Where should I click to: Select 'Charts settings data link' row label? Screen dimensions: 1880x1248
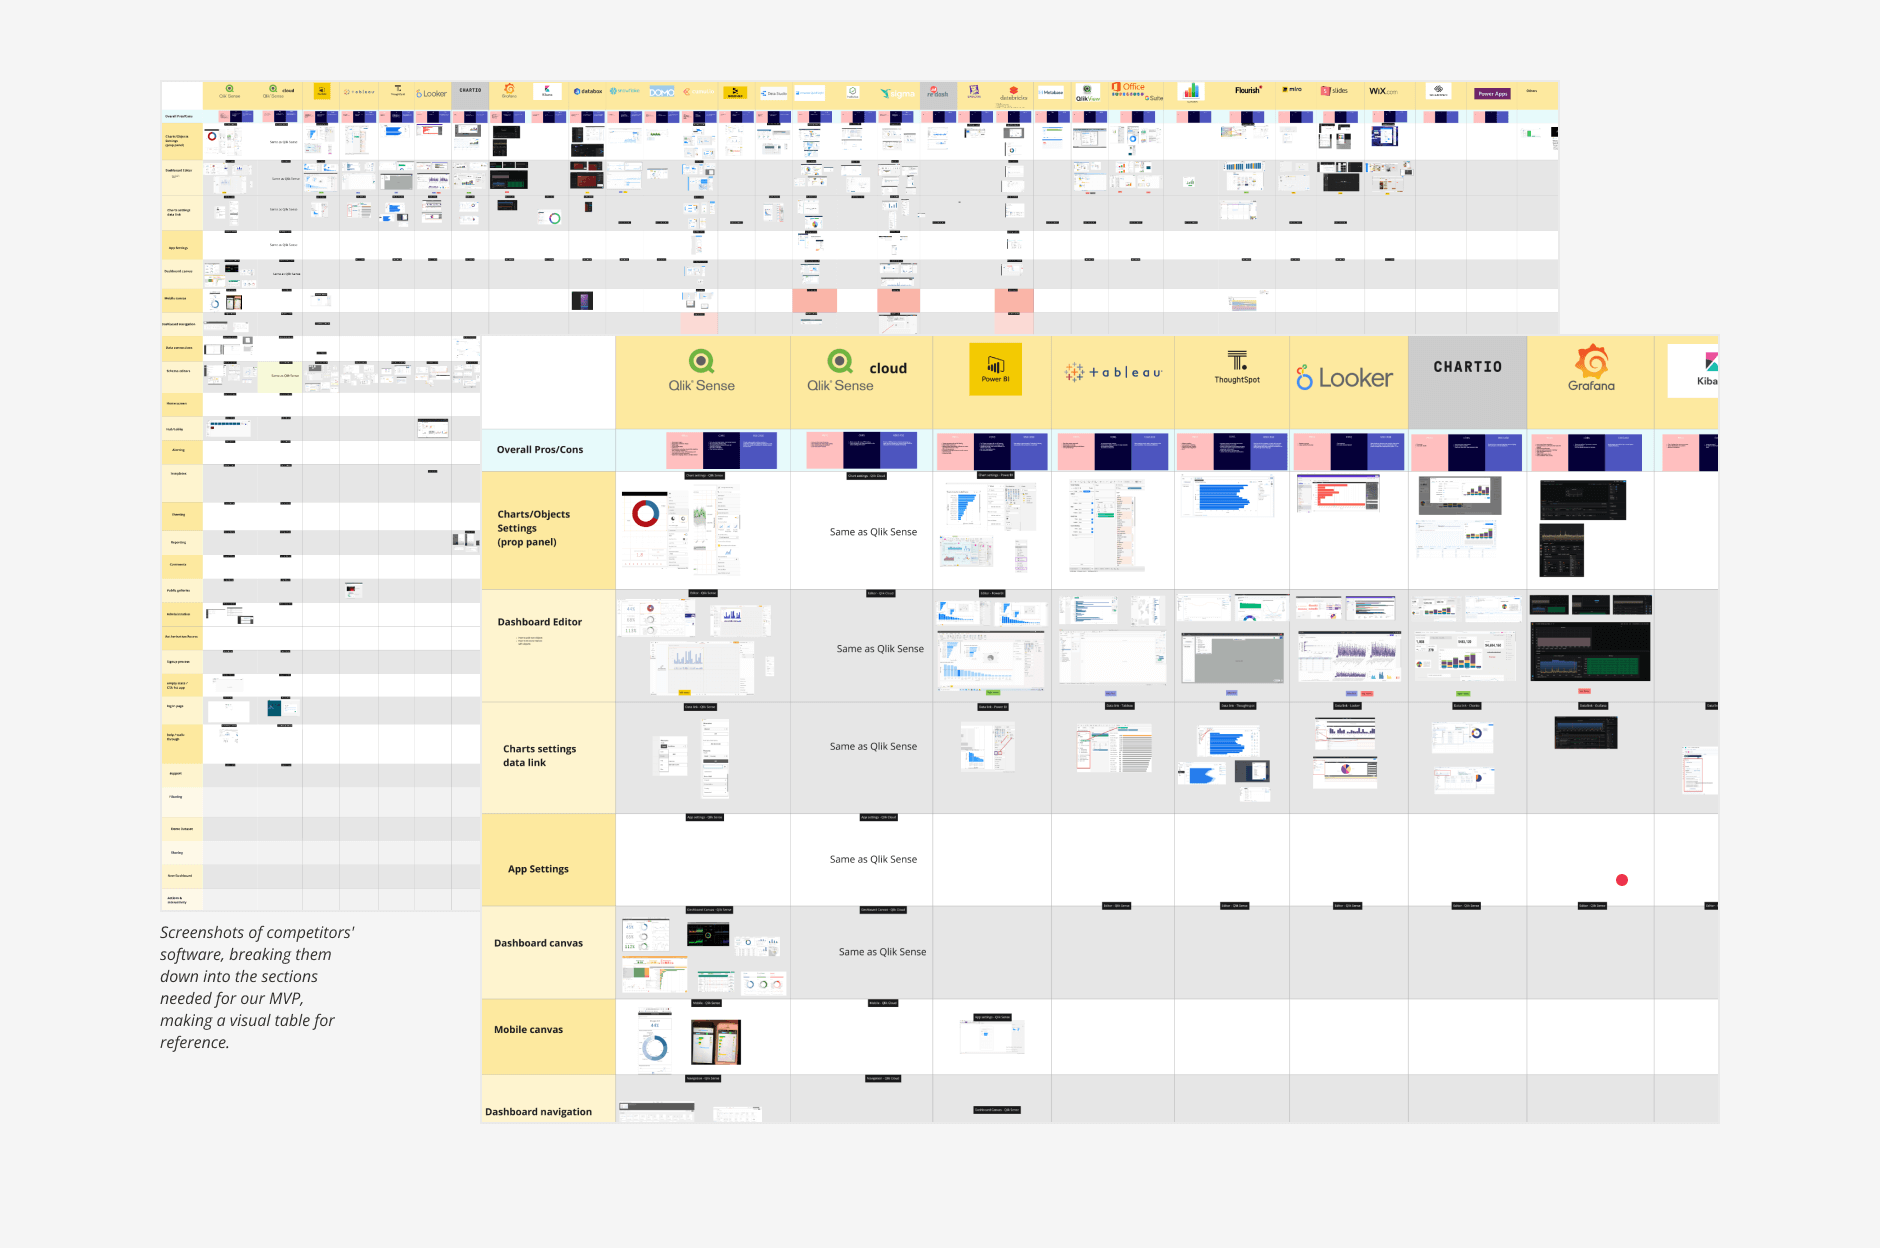(539, 756)
